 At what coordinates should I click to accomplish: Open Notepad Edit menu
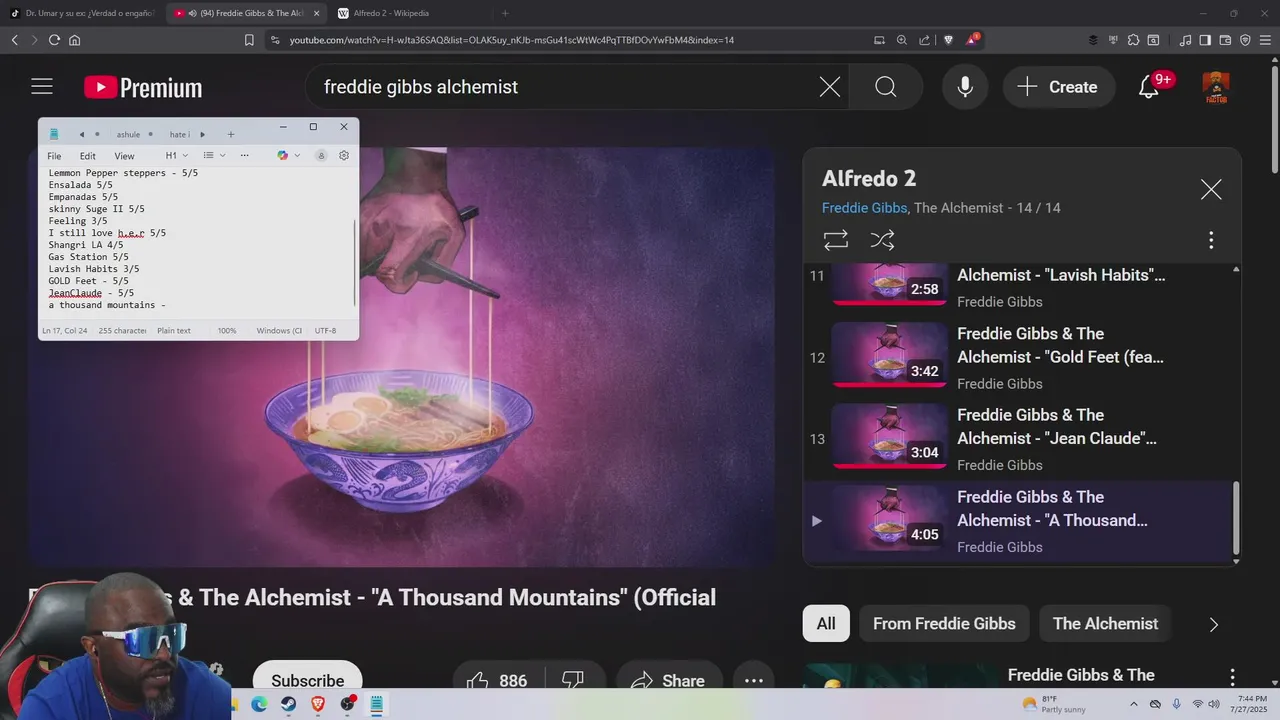pos(88,156)
